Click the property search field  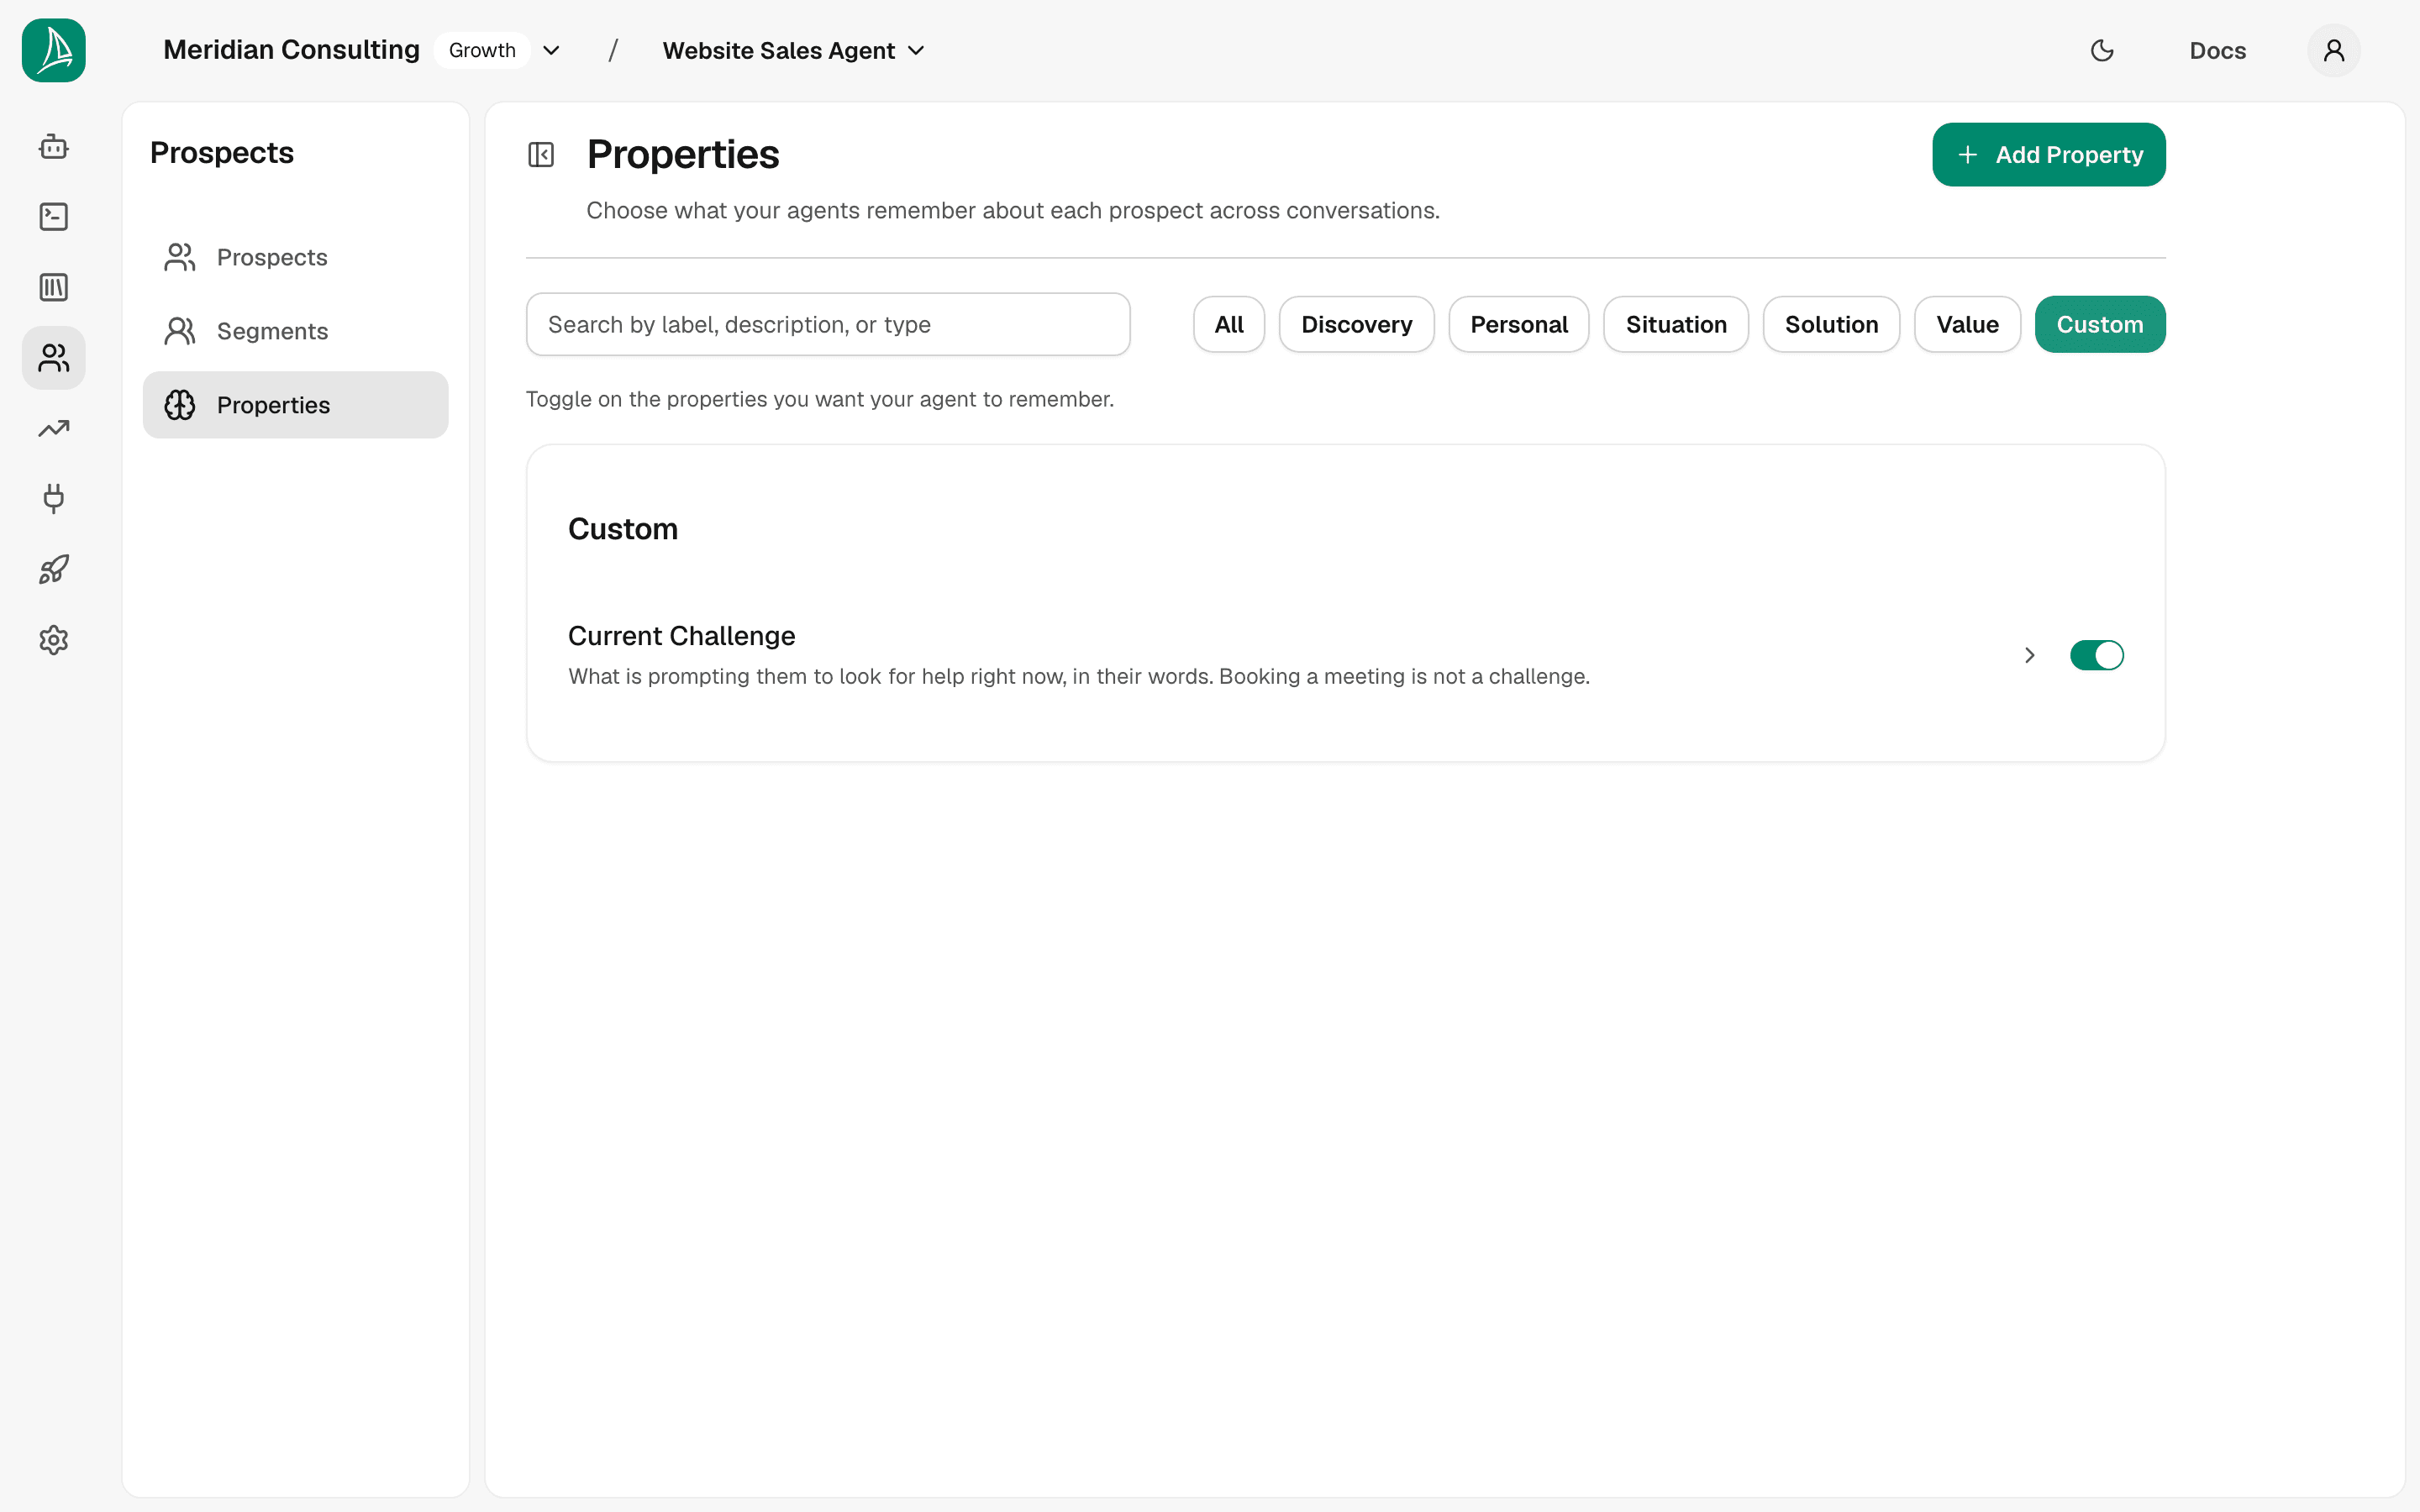point(828,324)
